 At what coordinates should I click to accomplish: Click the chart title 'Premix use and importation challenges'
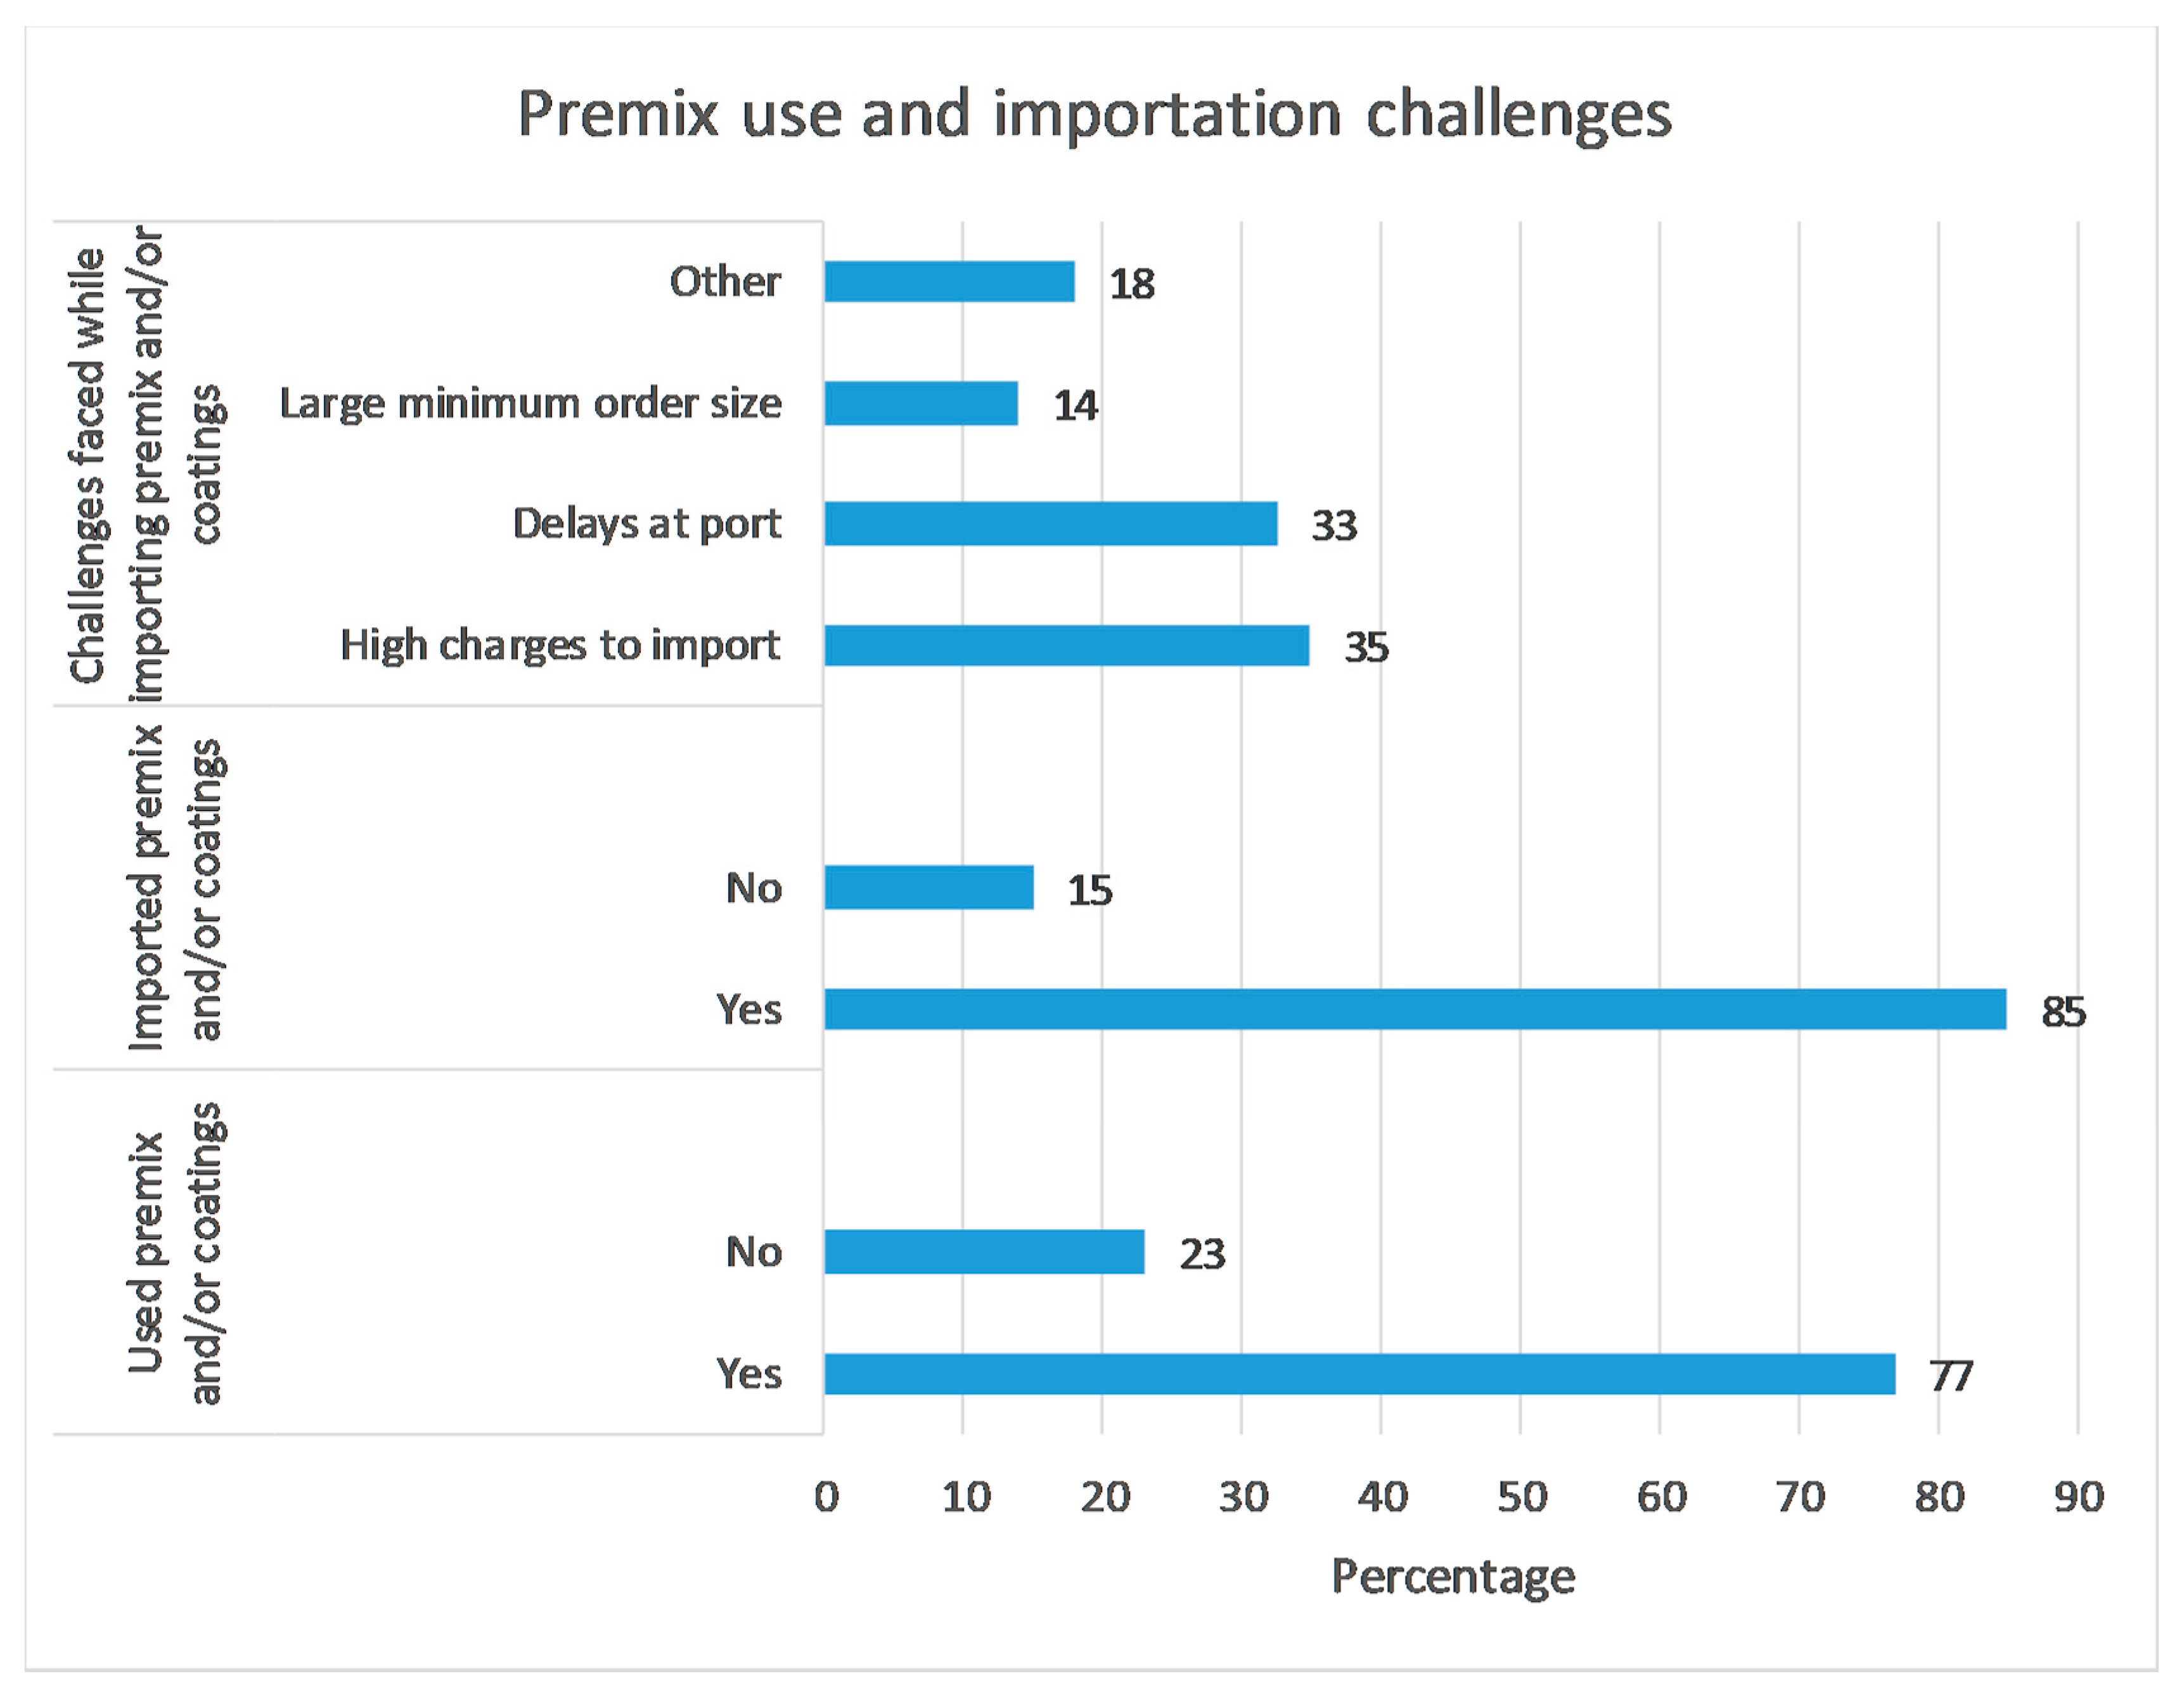(1094, 114)
